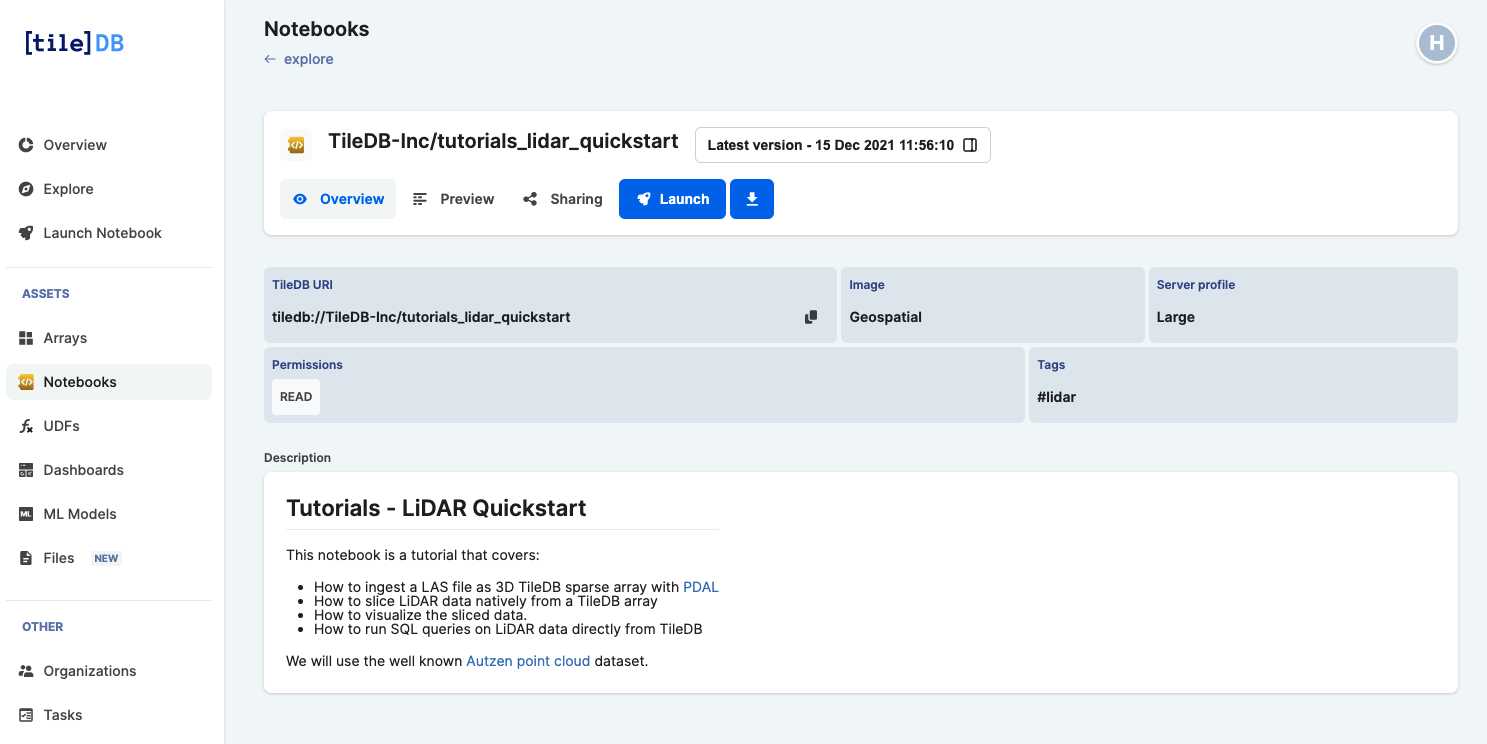Viewport: 1487px width, 744px height.
Task: Follow the PDAL link in the description
Action: tap(699, 587)
